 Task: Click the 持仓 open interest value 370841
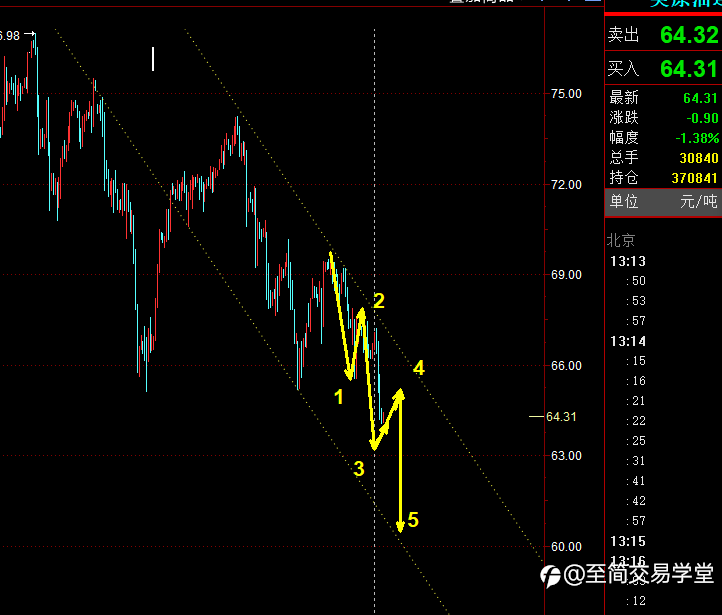[694, 178]
